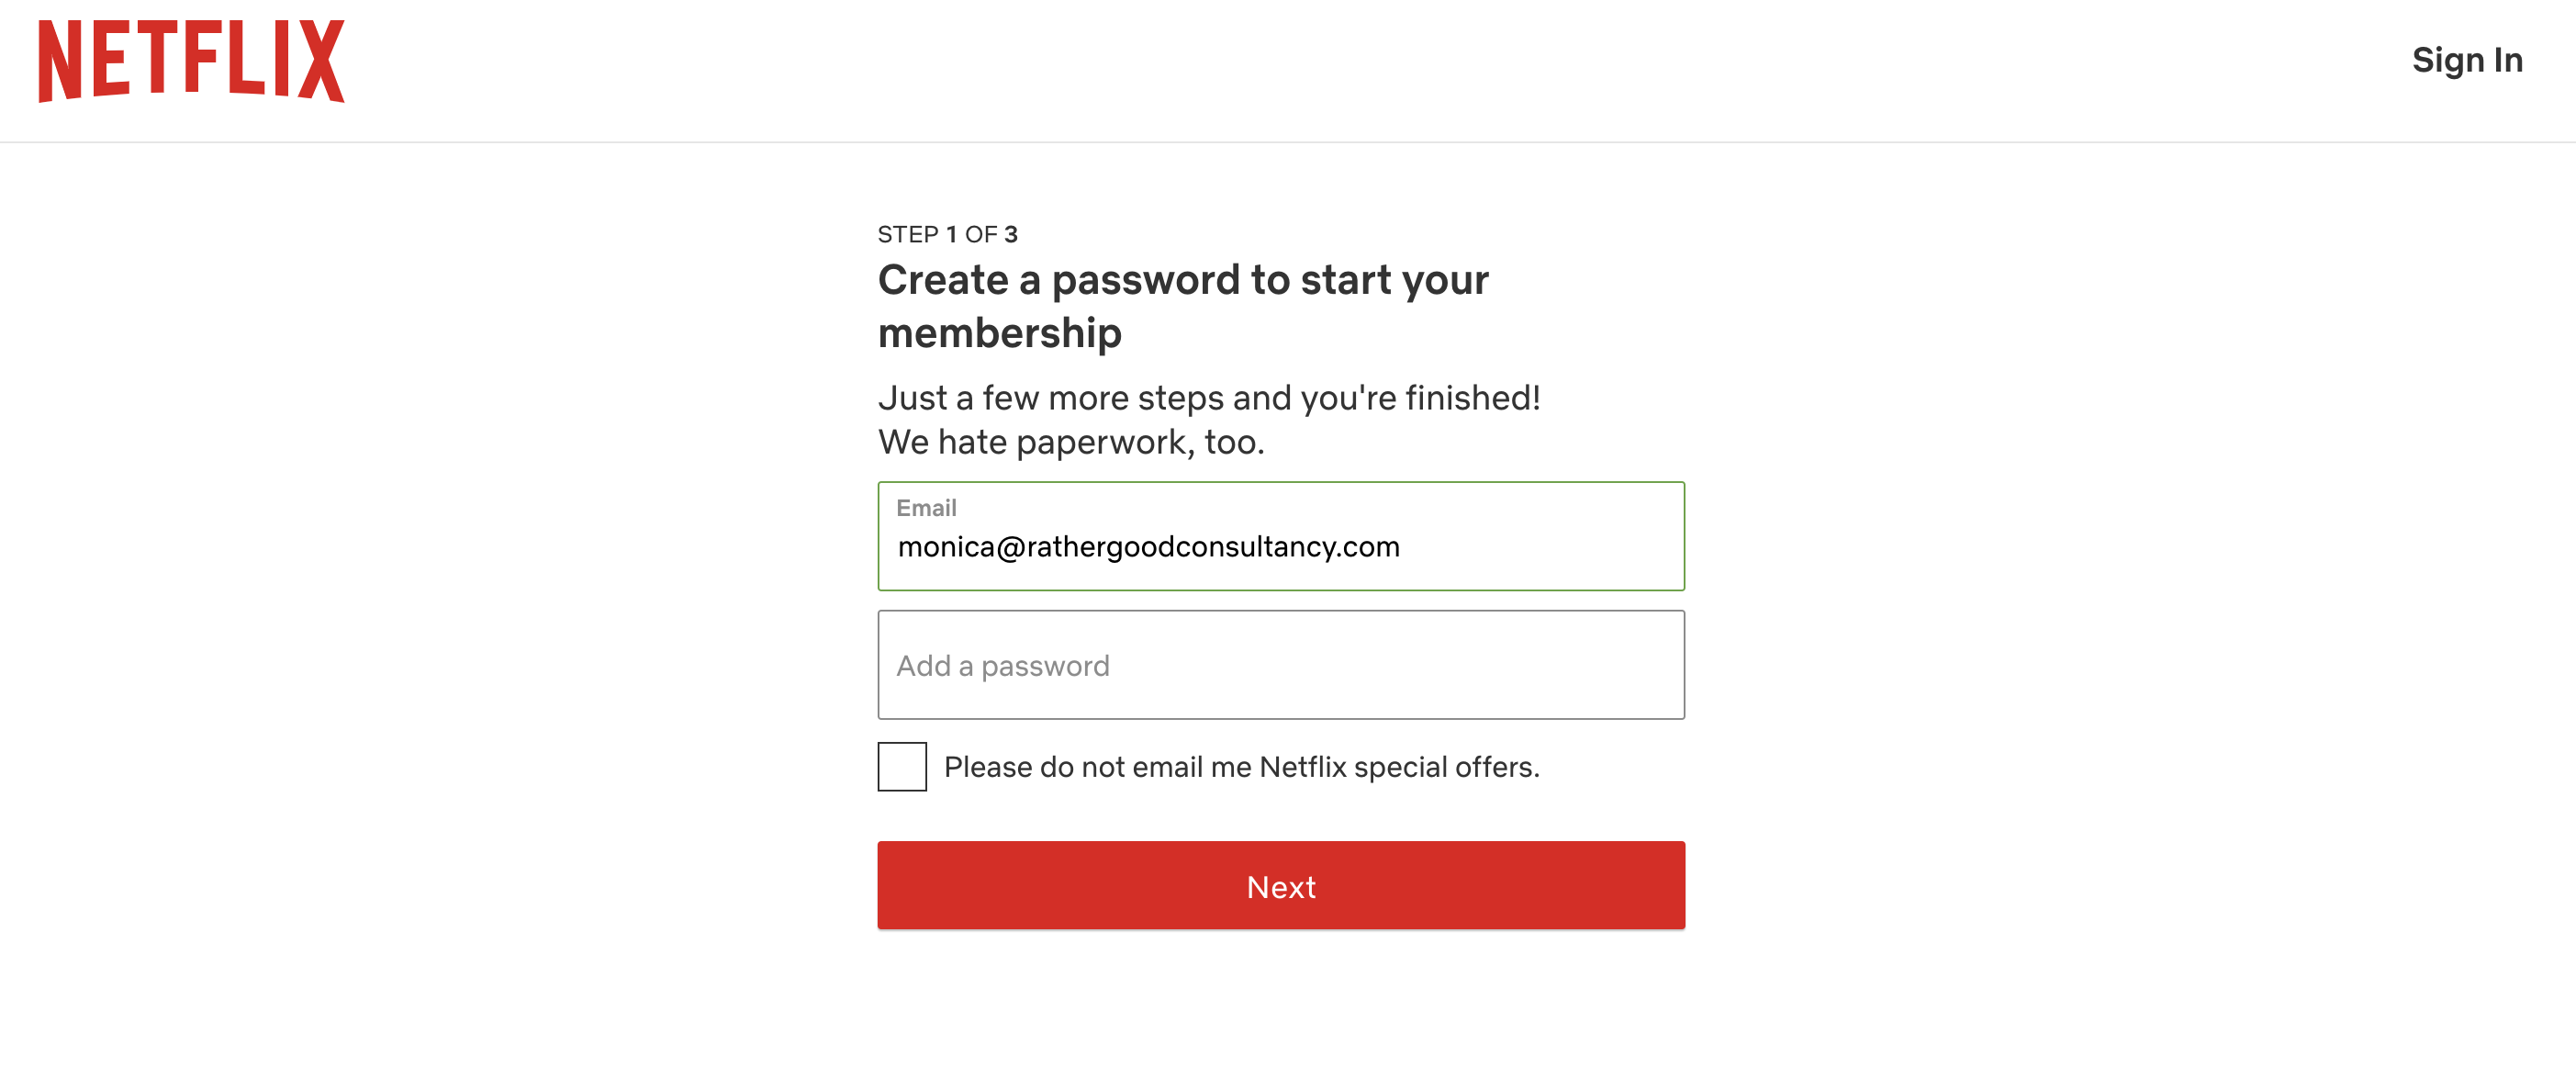Click the word 'membership' in the heading
This screenshot has height=1067, width=2576.
(999, 333)
